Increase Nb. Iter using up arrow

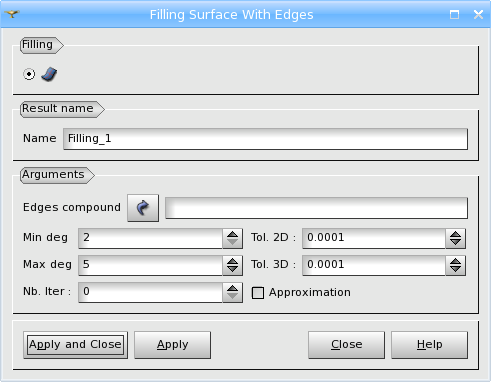tap(232, 288)
